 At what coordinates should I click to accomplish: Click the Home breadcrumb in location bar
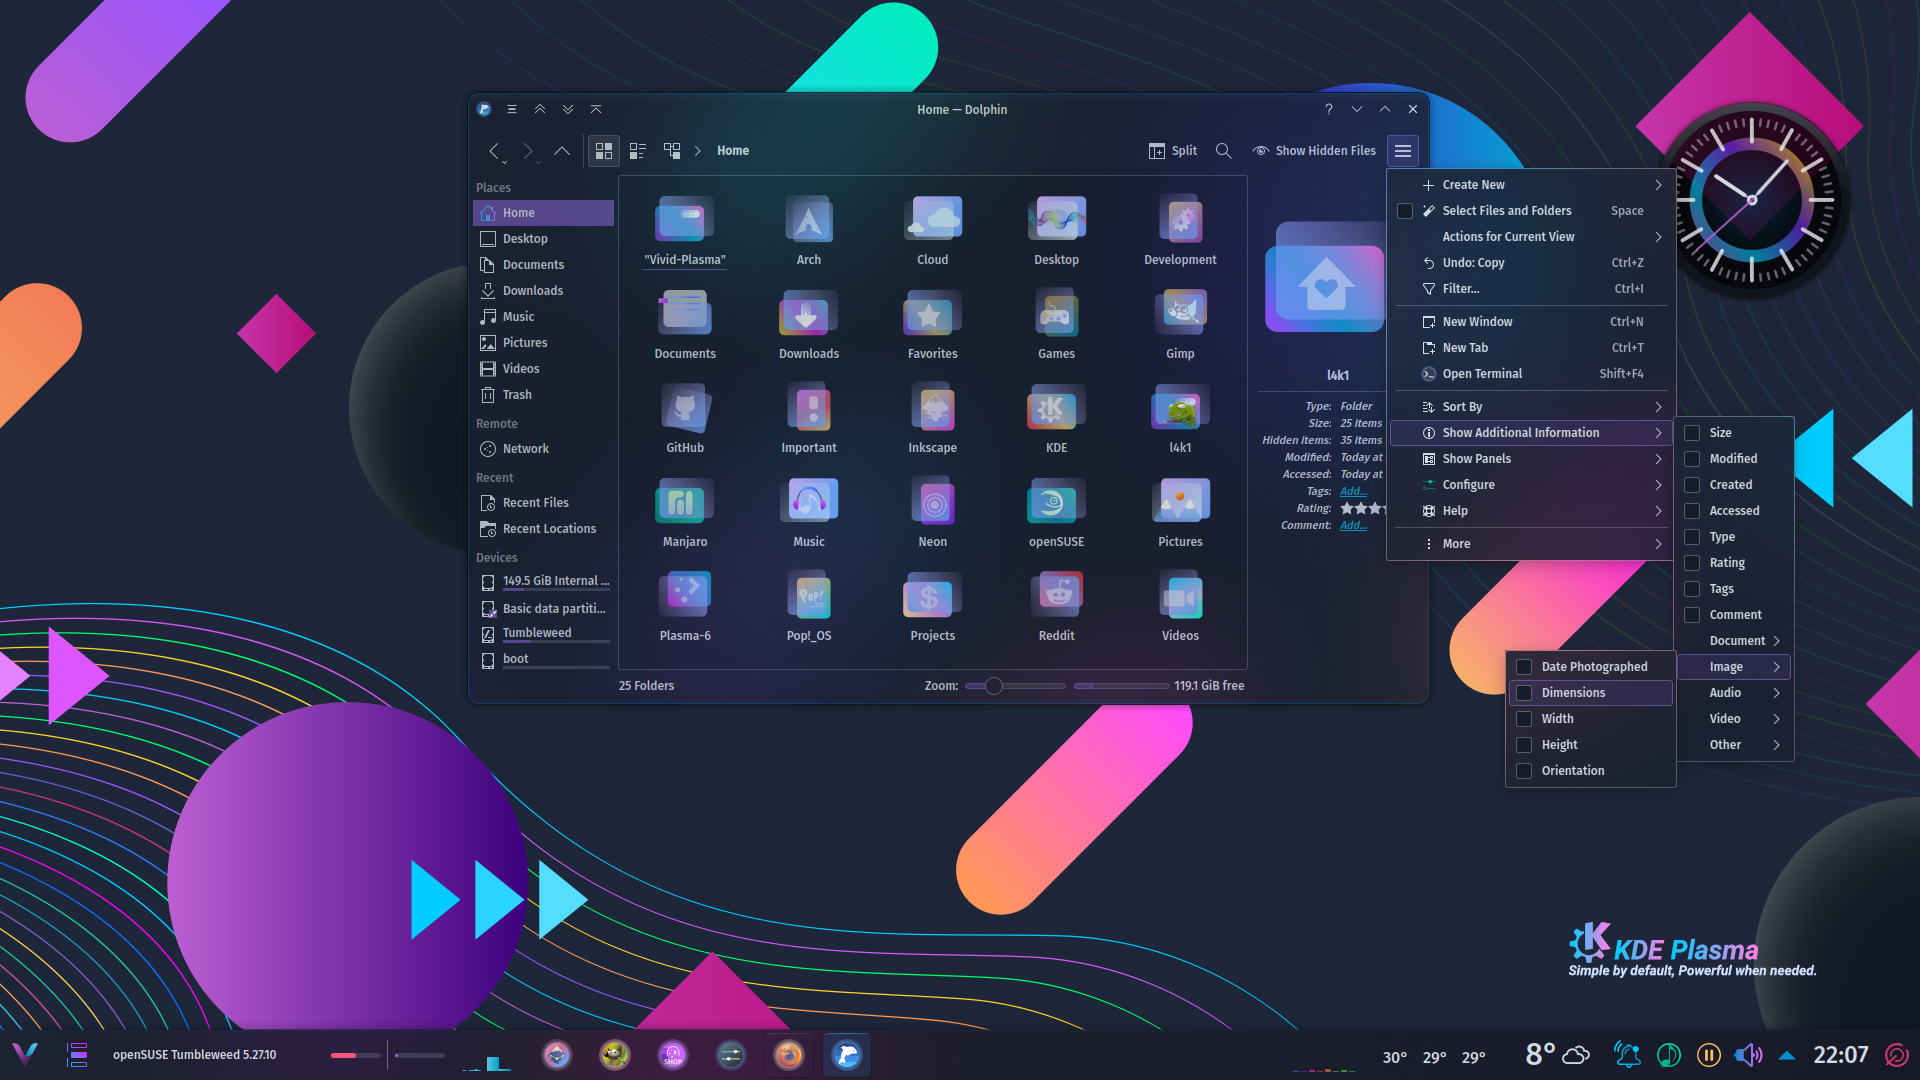(733, 151)
